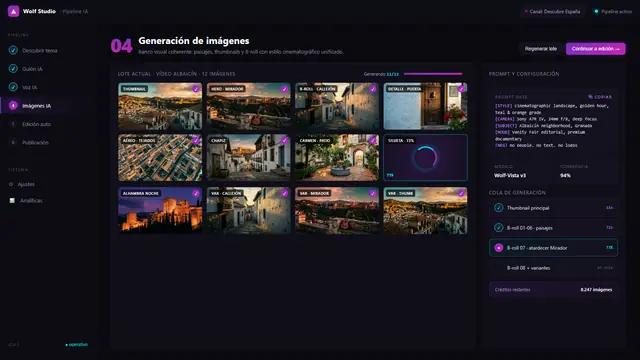Open the Chapiz image tile
Screen dimensions: 640x360
click(249, 158)
